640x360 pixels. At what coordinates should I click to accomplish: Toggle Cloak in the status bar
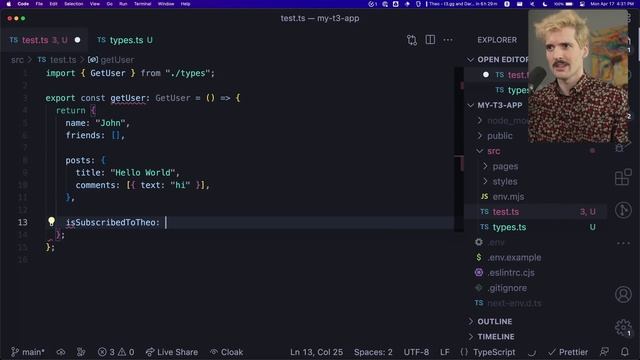[x=227, y=352]
